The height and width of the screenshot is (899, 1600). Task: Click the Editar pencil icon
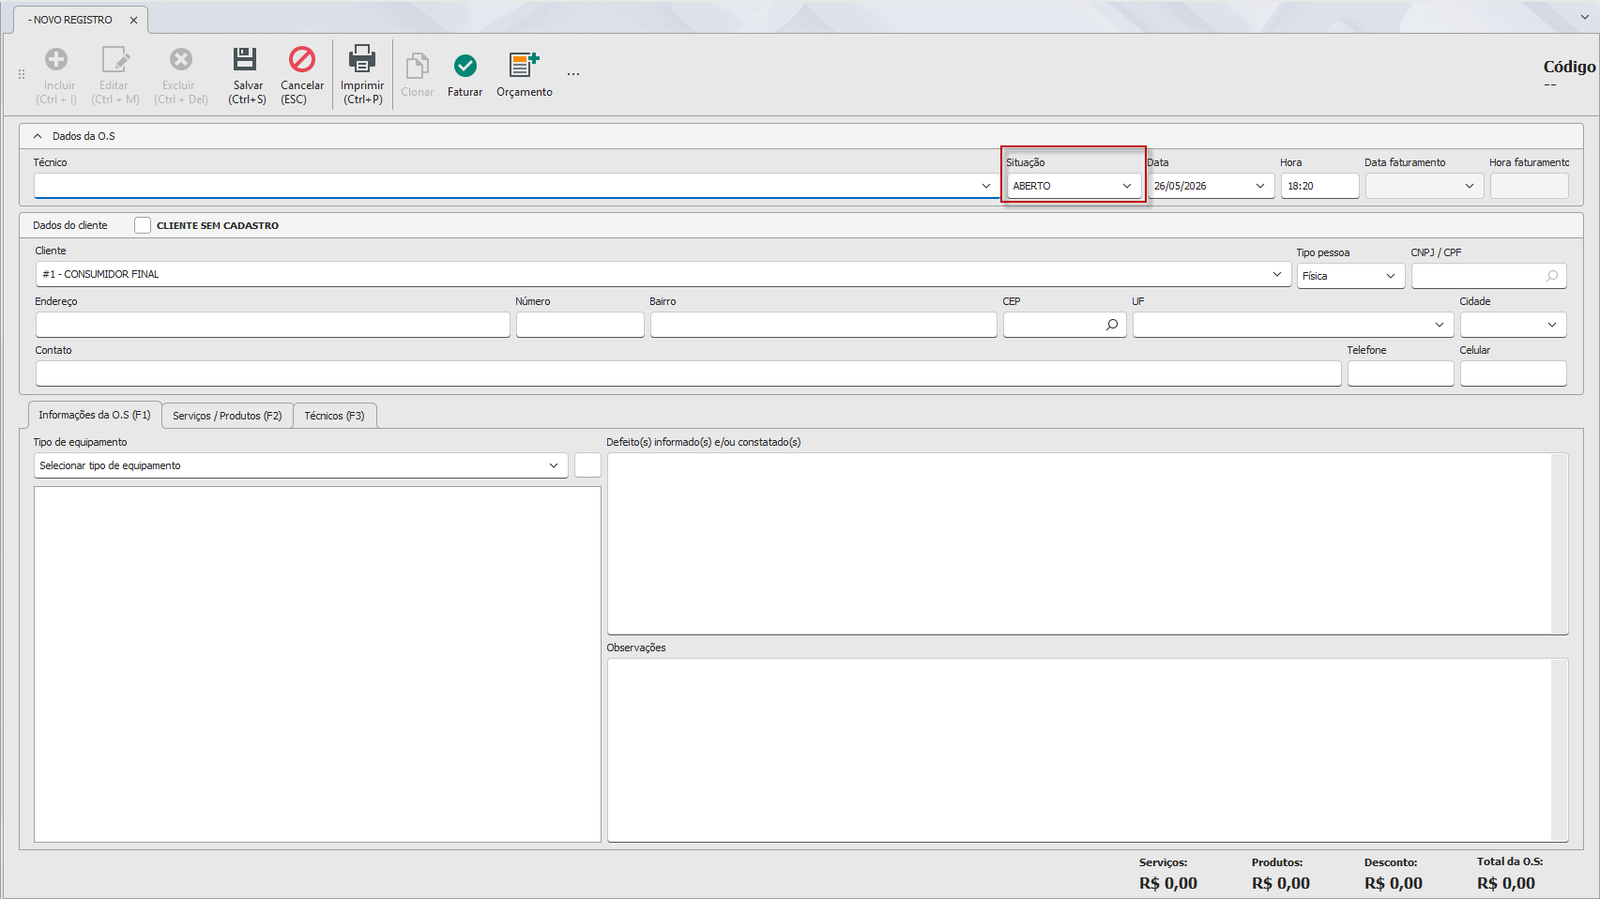[115, 59]
